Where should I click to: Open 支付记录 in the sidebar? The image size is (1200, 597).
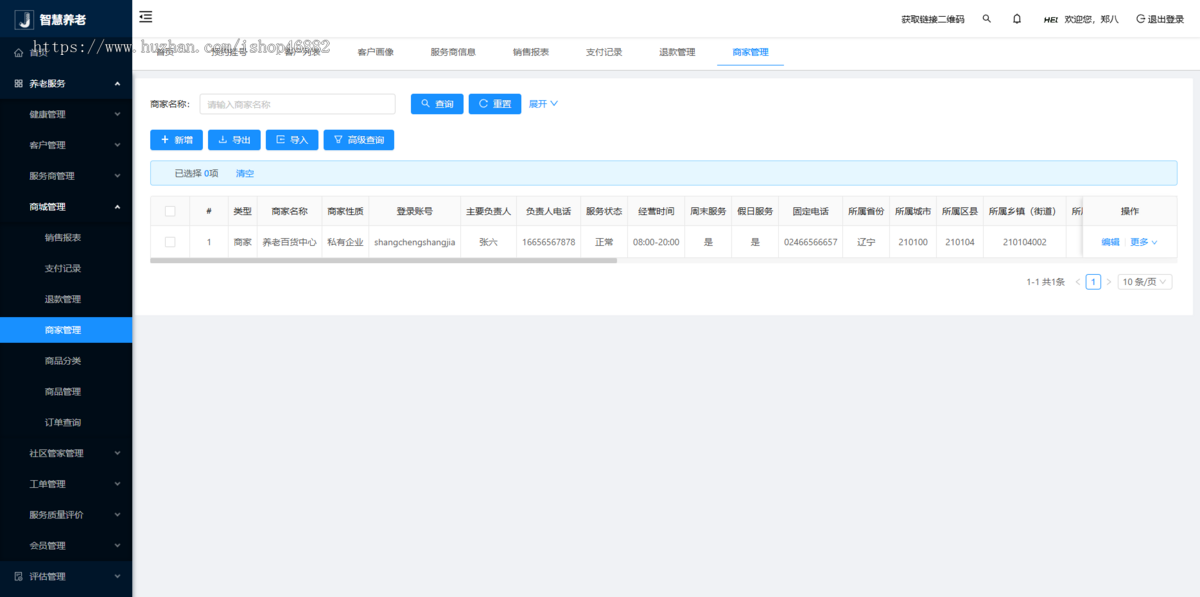[66, 268]
